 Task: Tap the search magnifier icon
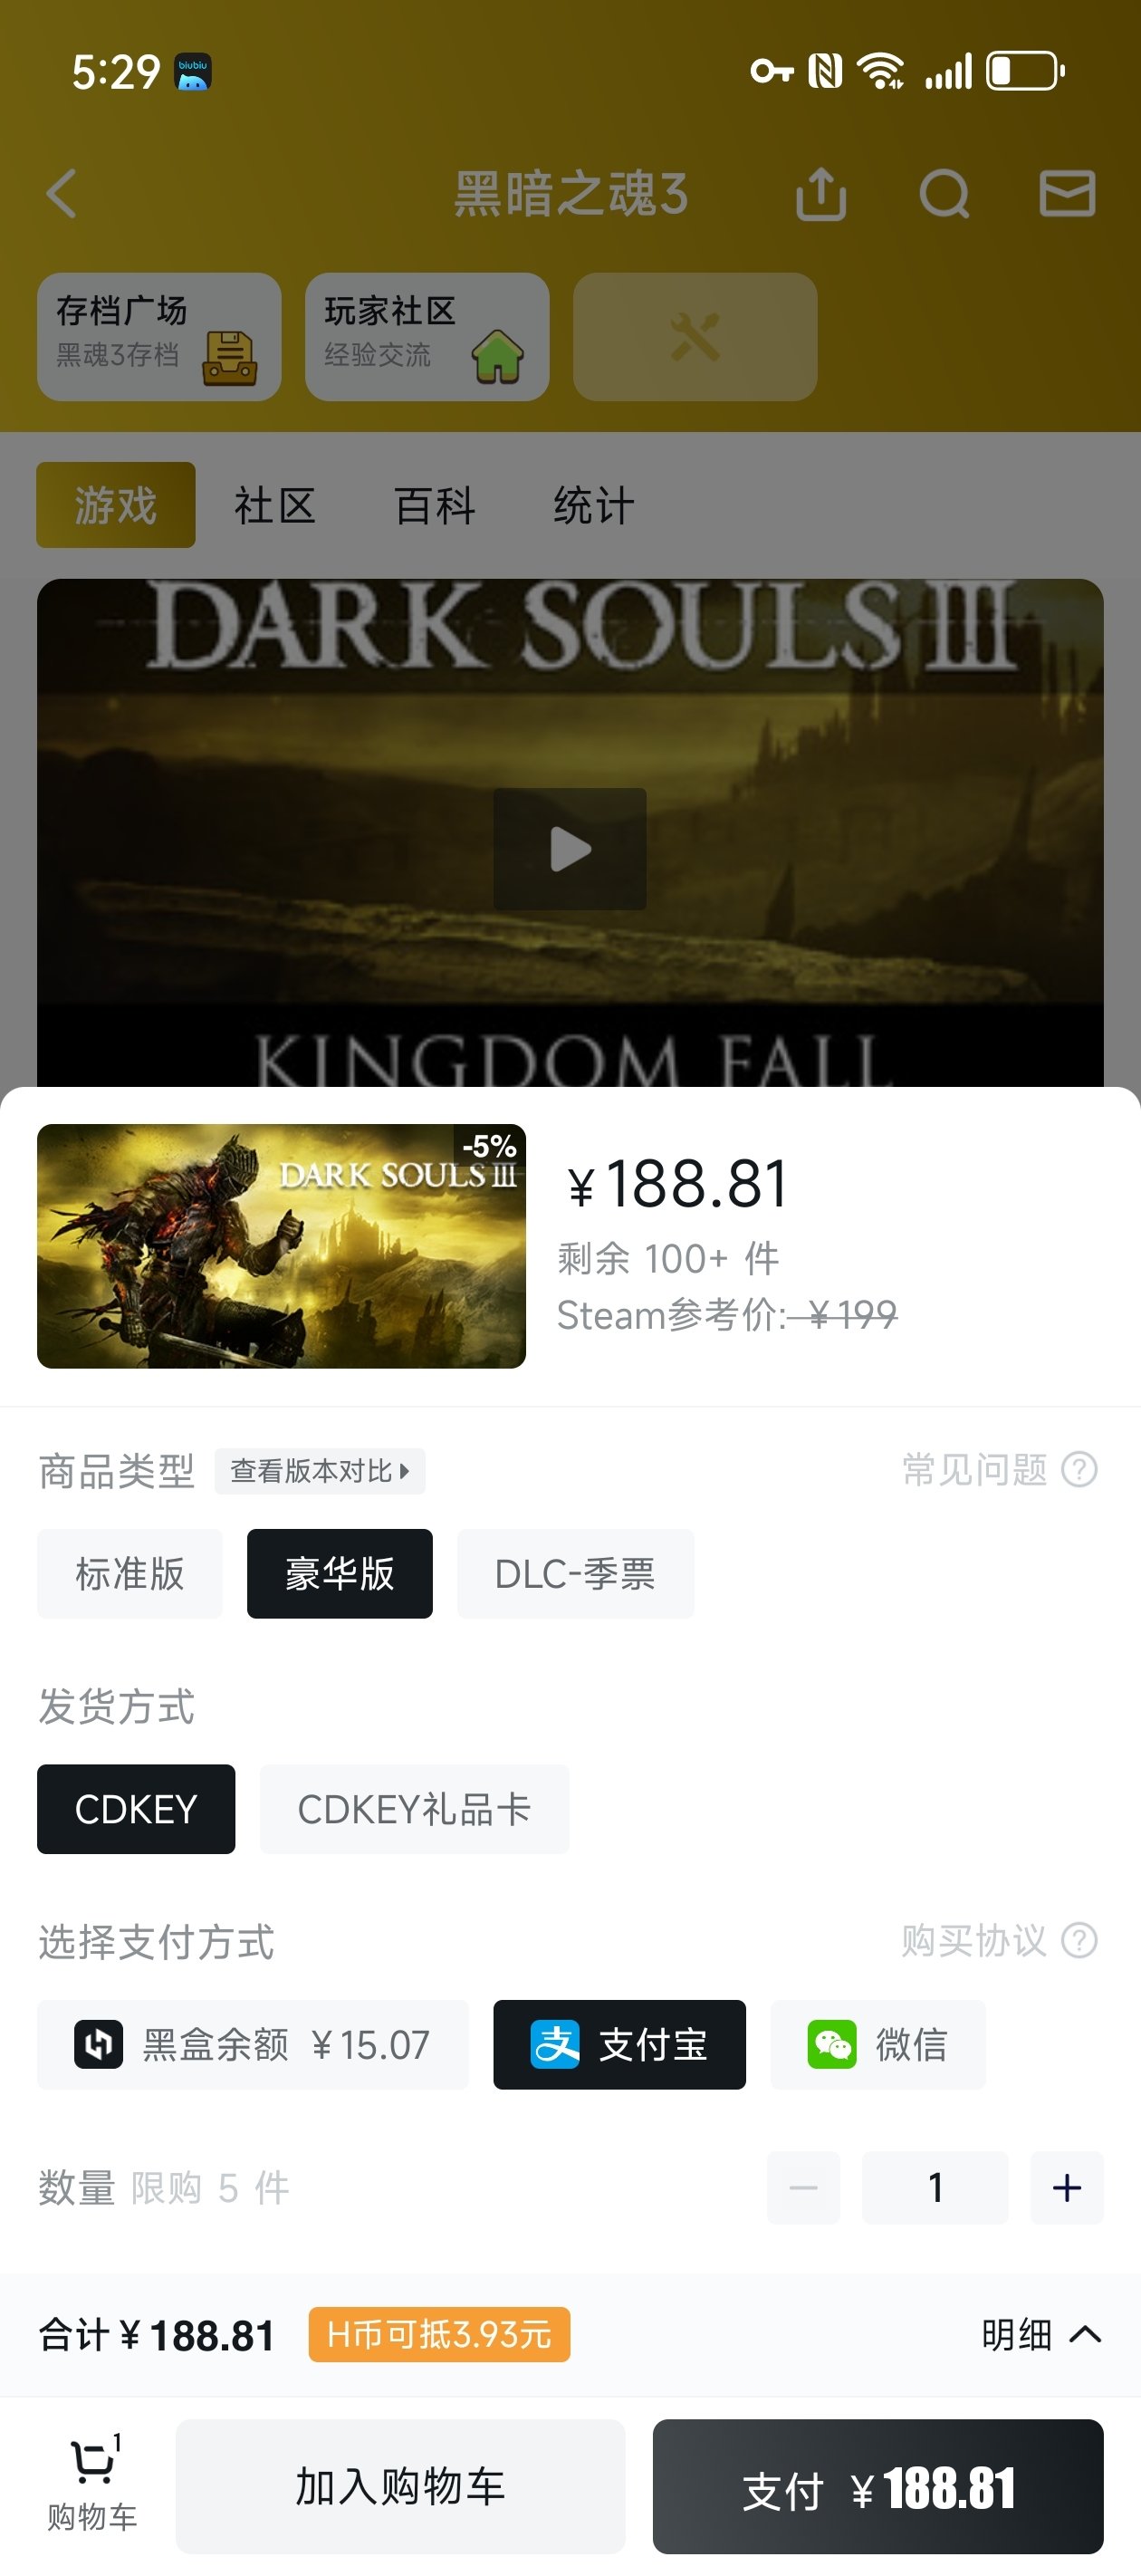tap(944, 193)
